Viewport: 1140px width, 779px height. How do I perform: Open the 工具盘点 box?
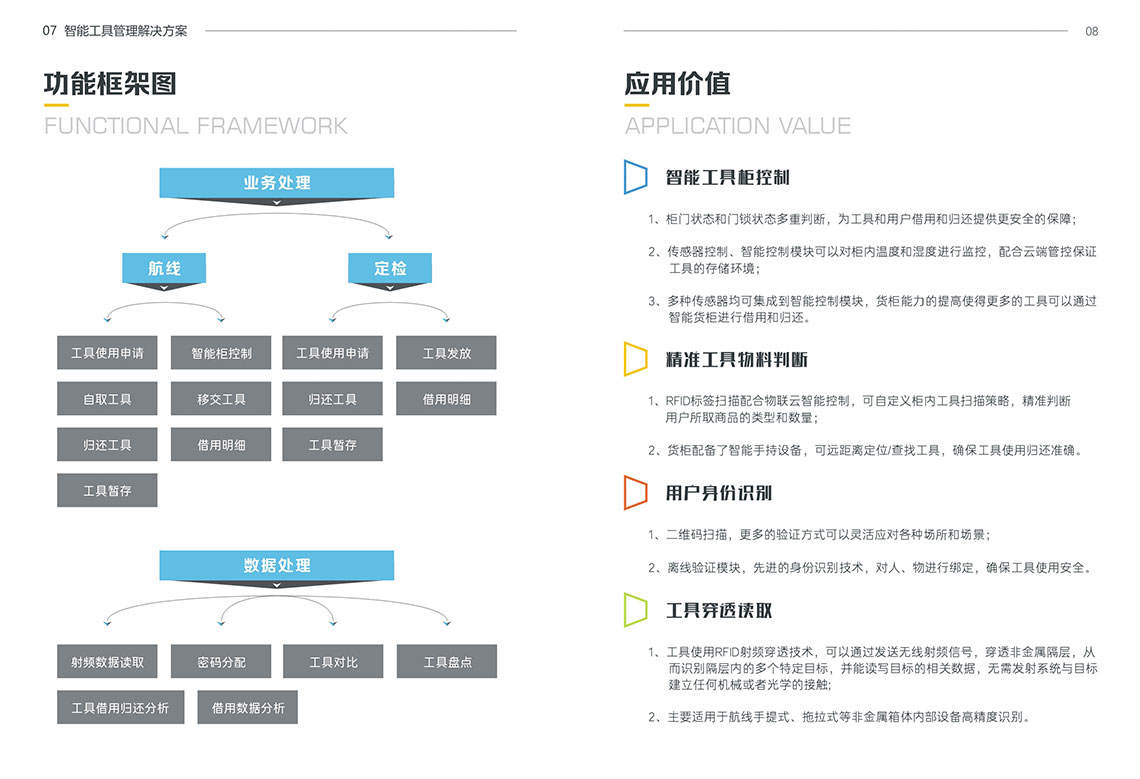pos(446,662)
